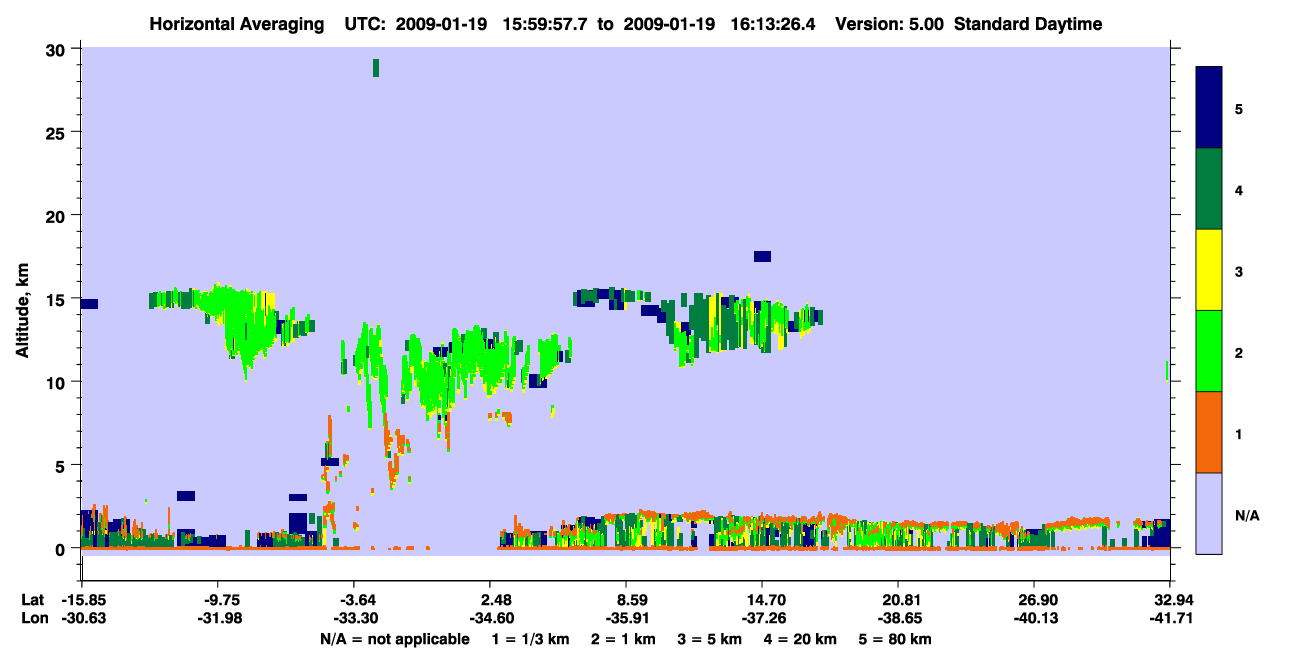
Task: Click longitude value -35.91
Action: coord(626,618)
